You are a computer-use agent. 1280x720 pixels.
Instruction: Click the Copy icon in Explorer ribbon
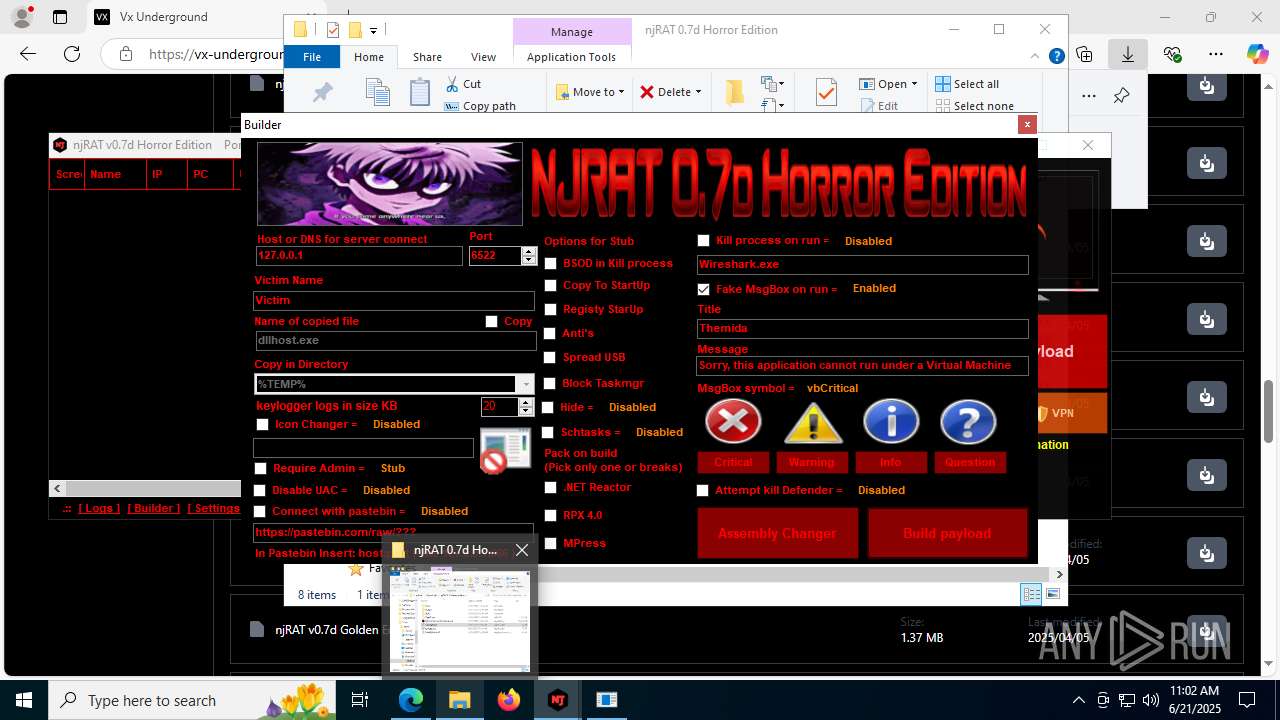pos(378,93)
